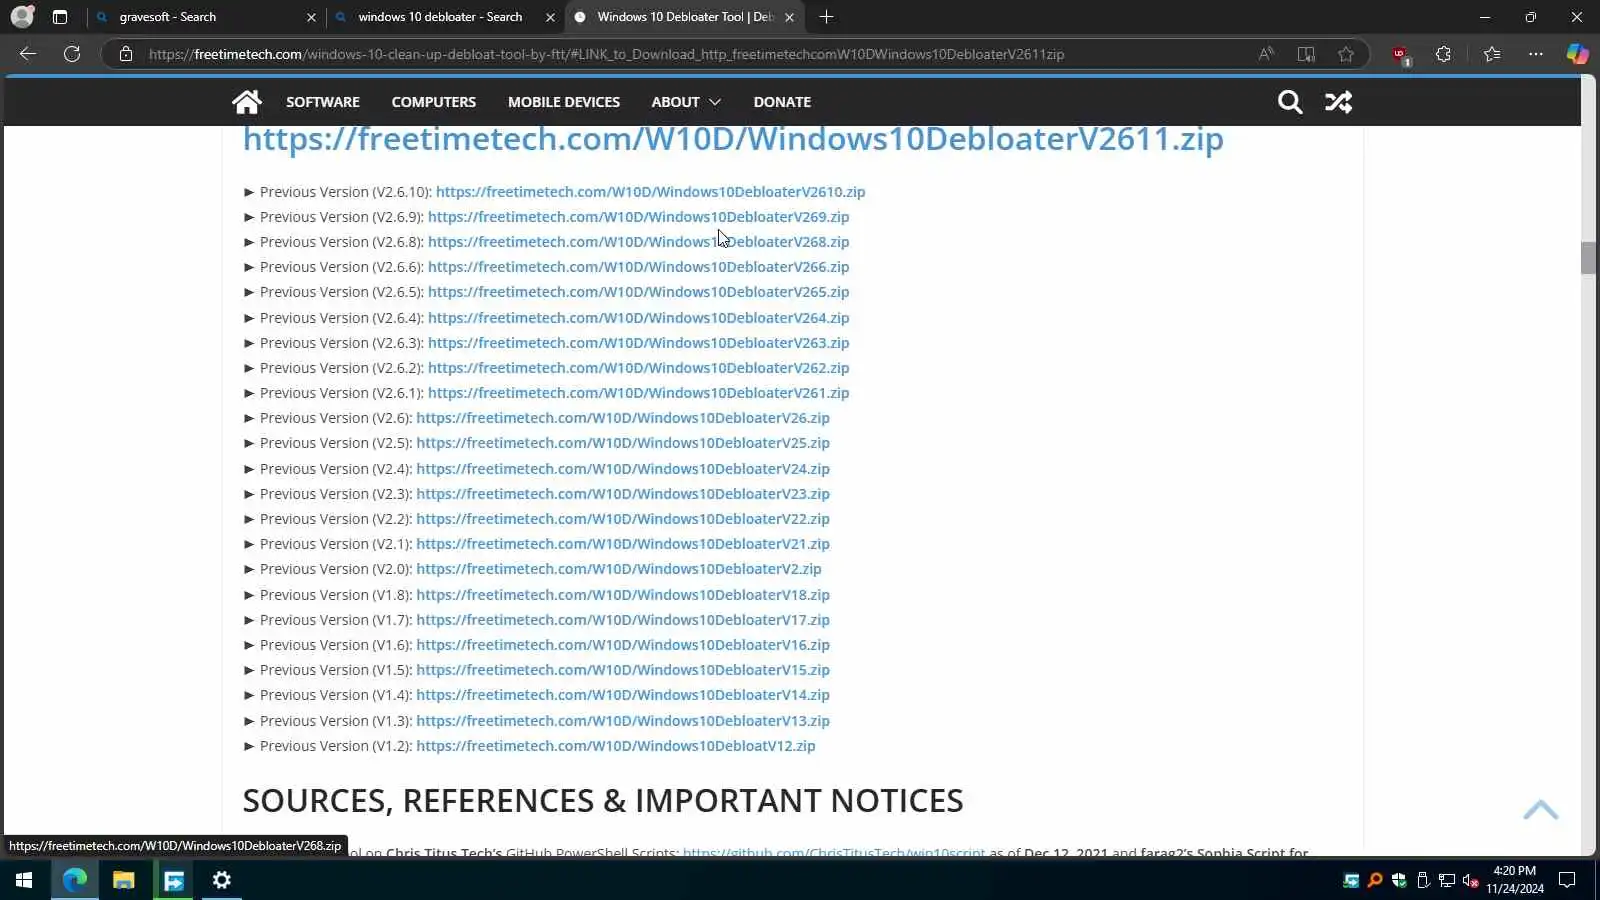
Task: Download latest Windows10DebloaterV2611.zip link
Action: click(x=733, y=139)
